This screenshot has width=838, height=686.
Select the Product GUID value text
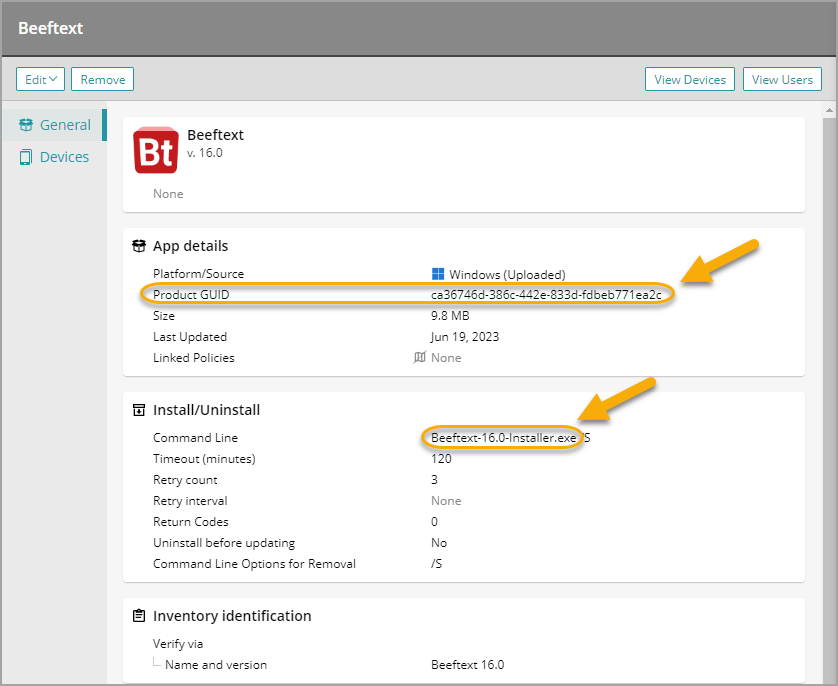(546, 295)
